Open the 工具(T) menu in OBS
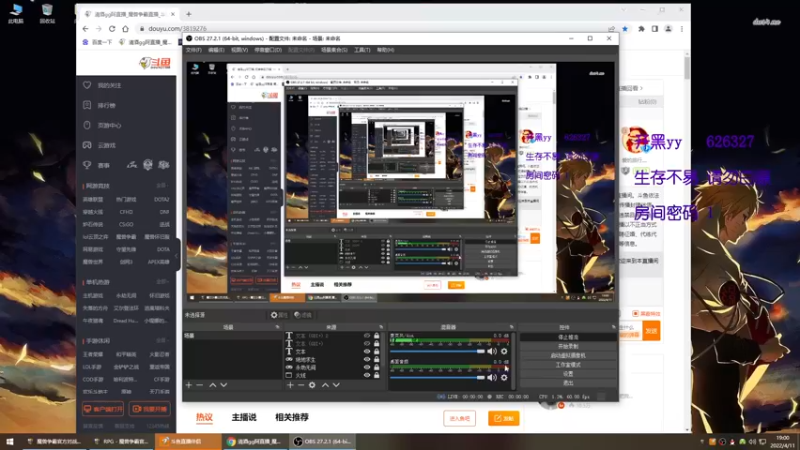The width and height of the screenshot is (800, 450). pyautogui.click(x=362, y=50)
